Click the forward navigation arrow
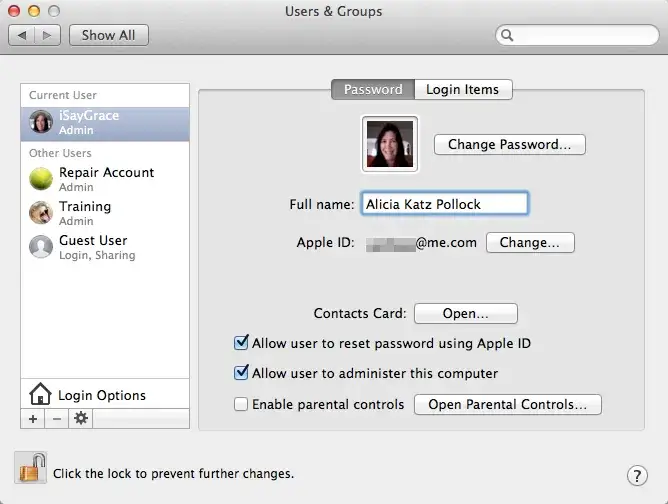 pos(47,35)
